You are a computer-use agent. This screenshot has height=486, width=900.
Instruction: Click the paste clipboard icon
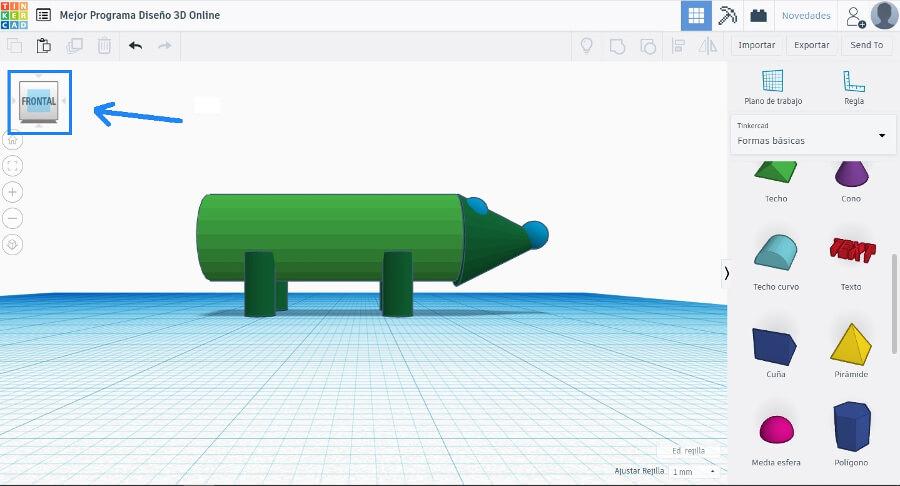(x=43, y=45)
